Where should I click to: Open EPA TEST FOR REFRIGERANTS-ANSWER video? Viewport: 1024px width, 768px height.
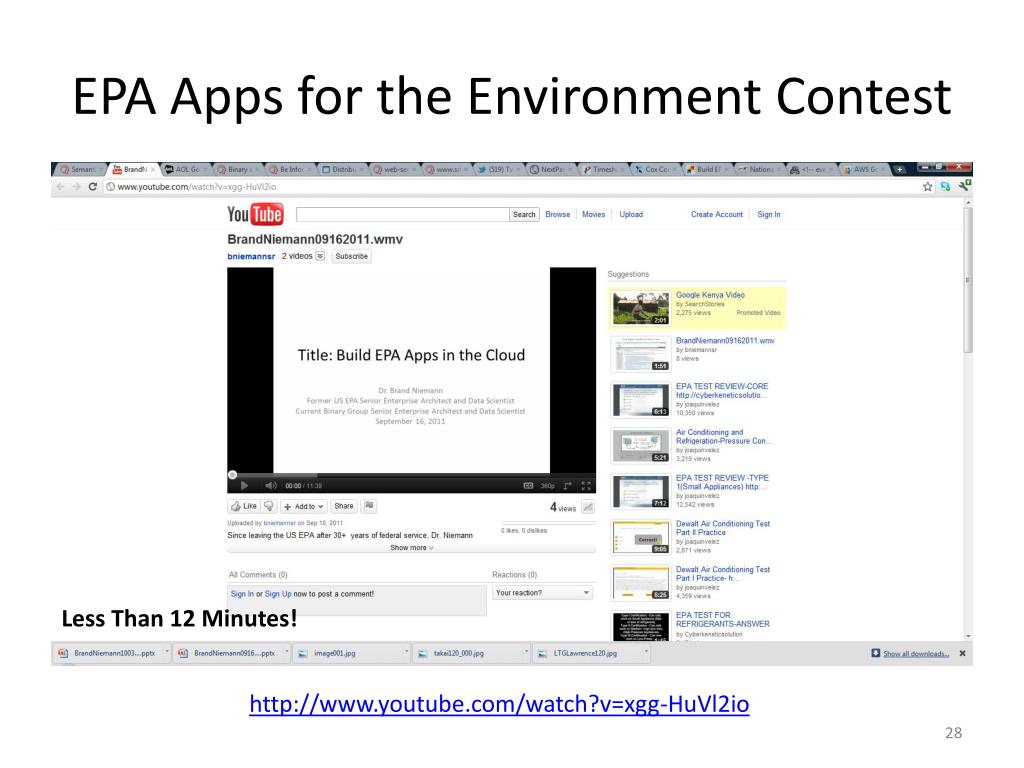(x=723, y=619)
